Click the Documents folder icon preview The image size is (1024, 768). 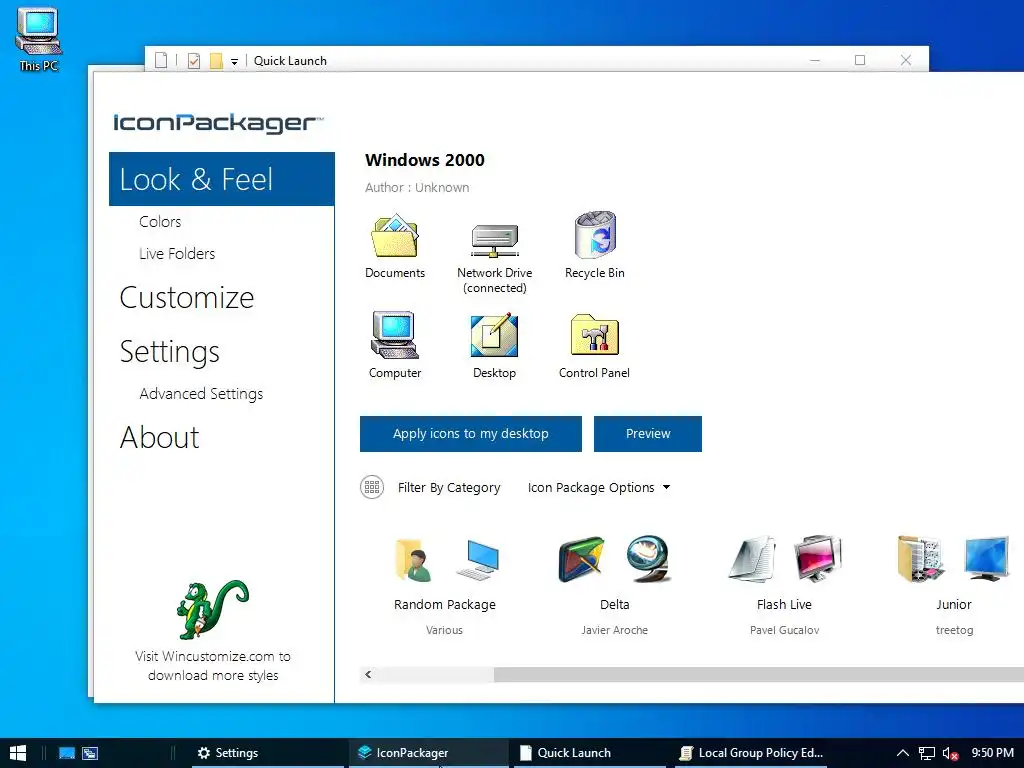click(395, 236)
